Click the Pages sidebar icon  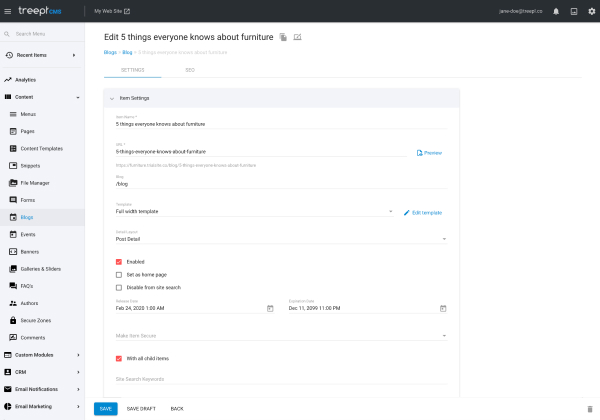(13, 131)
